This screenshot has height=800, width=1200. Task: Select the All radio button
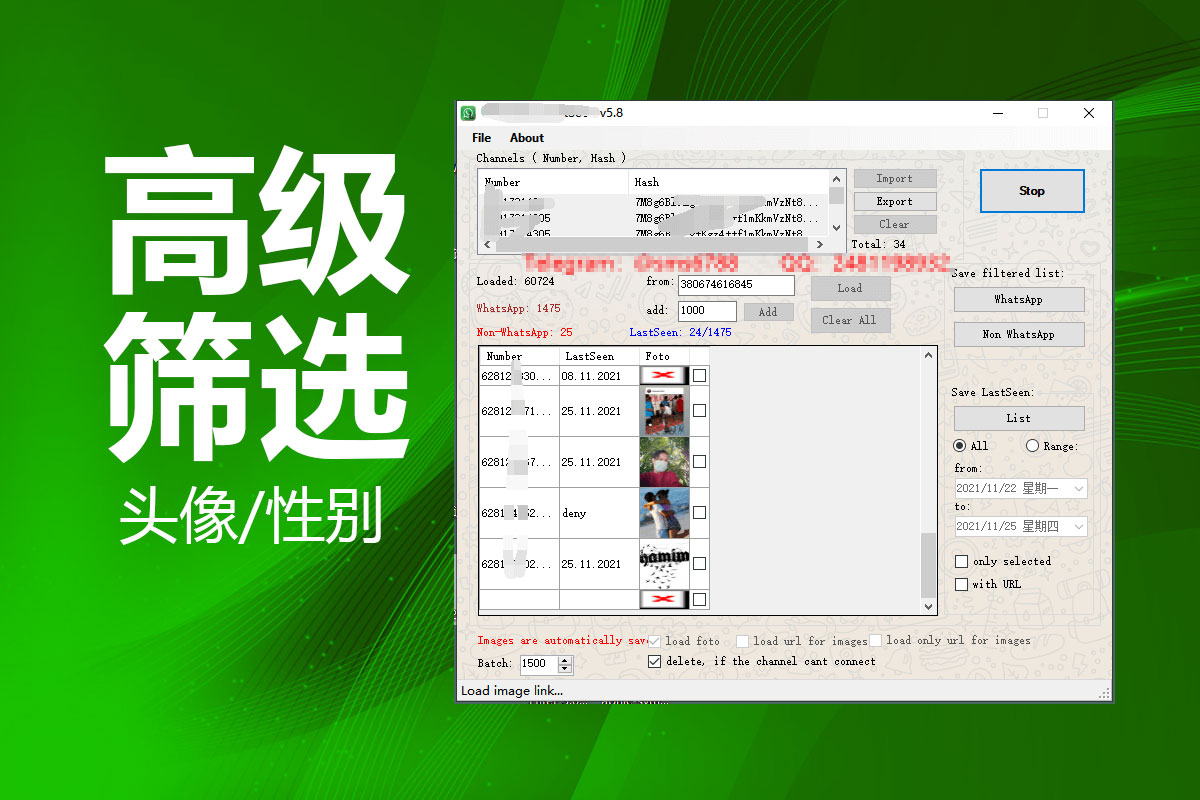coord(960,446)
